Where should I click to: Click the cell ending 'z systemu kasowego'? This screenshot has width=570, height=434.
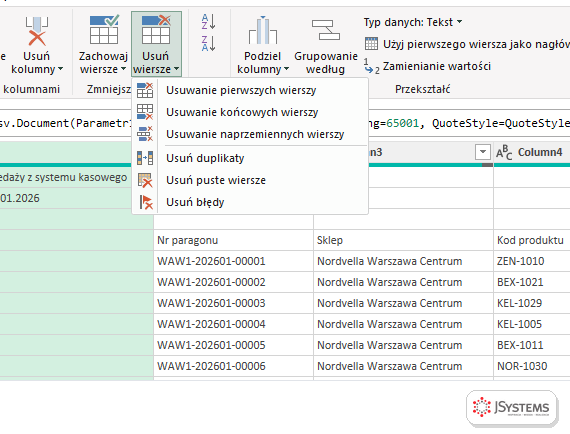[x=66, y=177]
